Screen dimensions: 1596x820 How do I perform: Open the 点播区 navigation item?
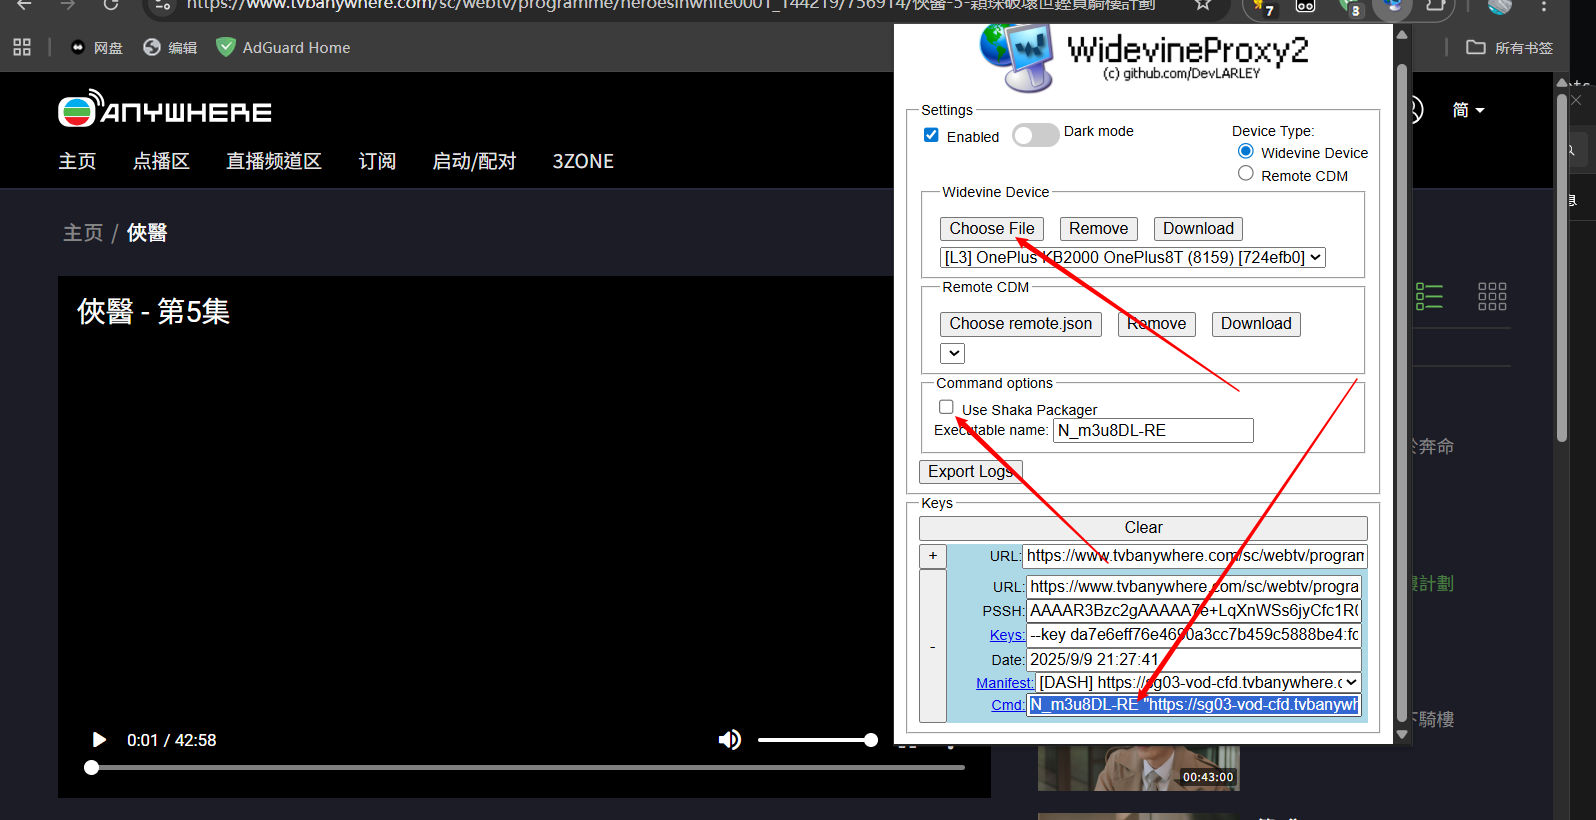click(161, 161)
